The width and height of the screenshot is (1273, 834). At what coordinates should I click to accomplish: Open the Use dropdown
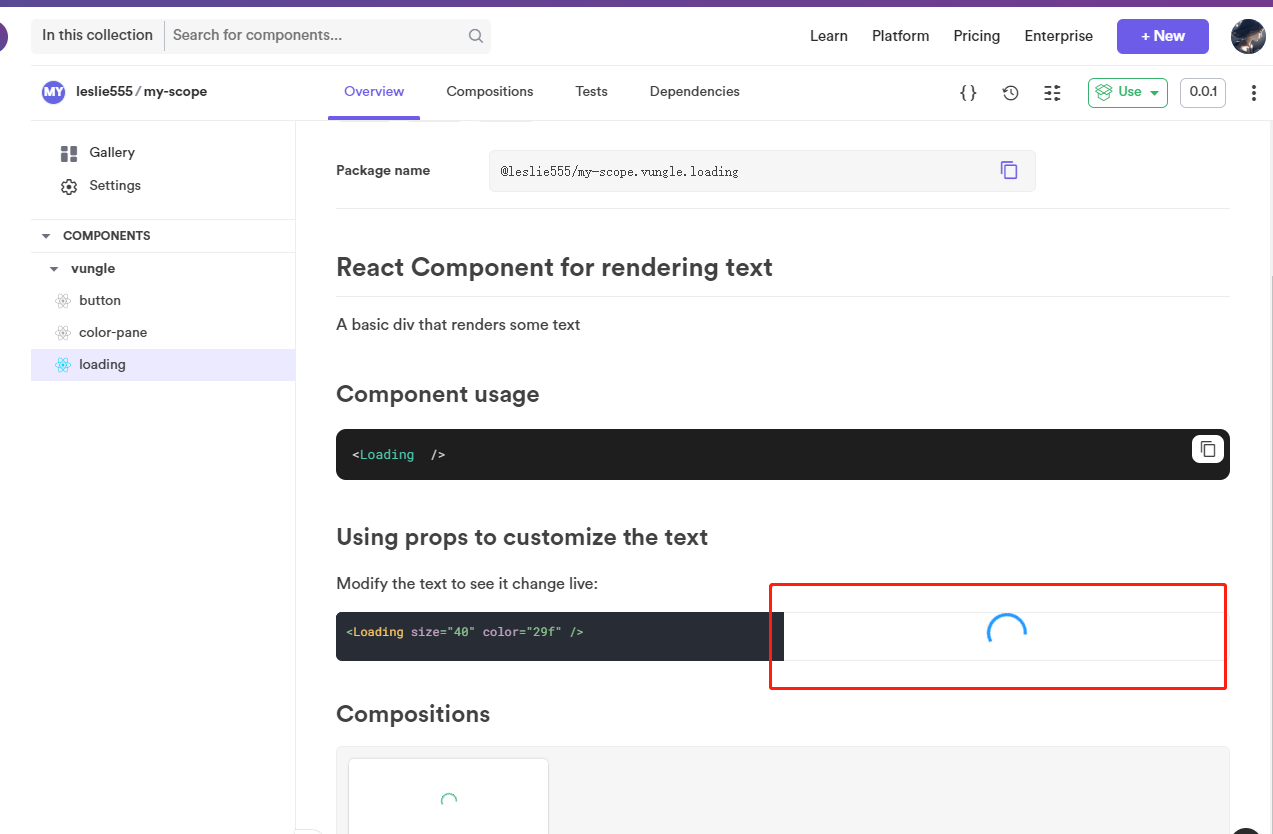coord(1127,92)
